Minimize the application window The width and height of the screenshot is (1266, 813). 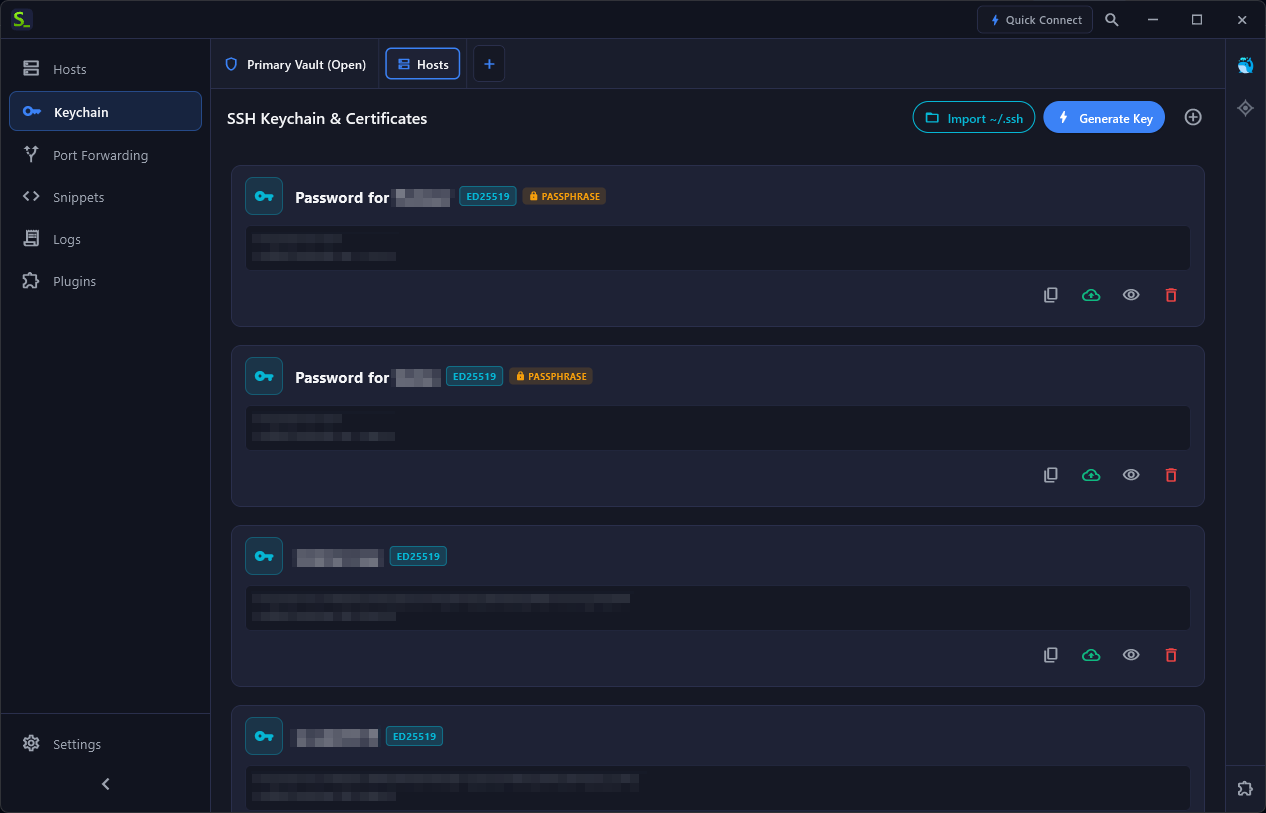1153,20
